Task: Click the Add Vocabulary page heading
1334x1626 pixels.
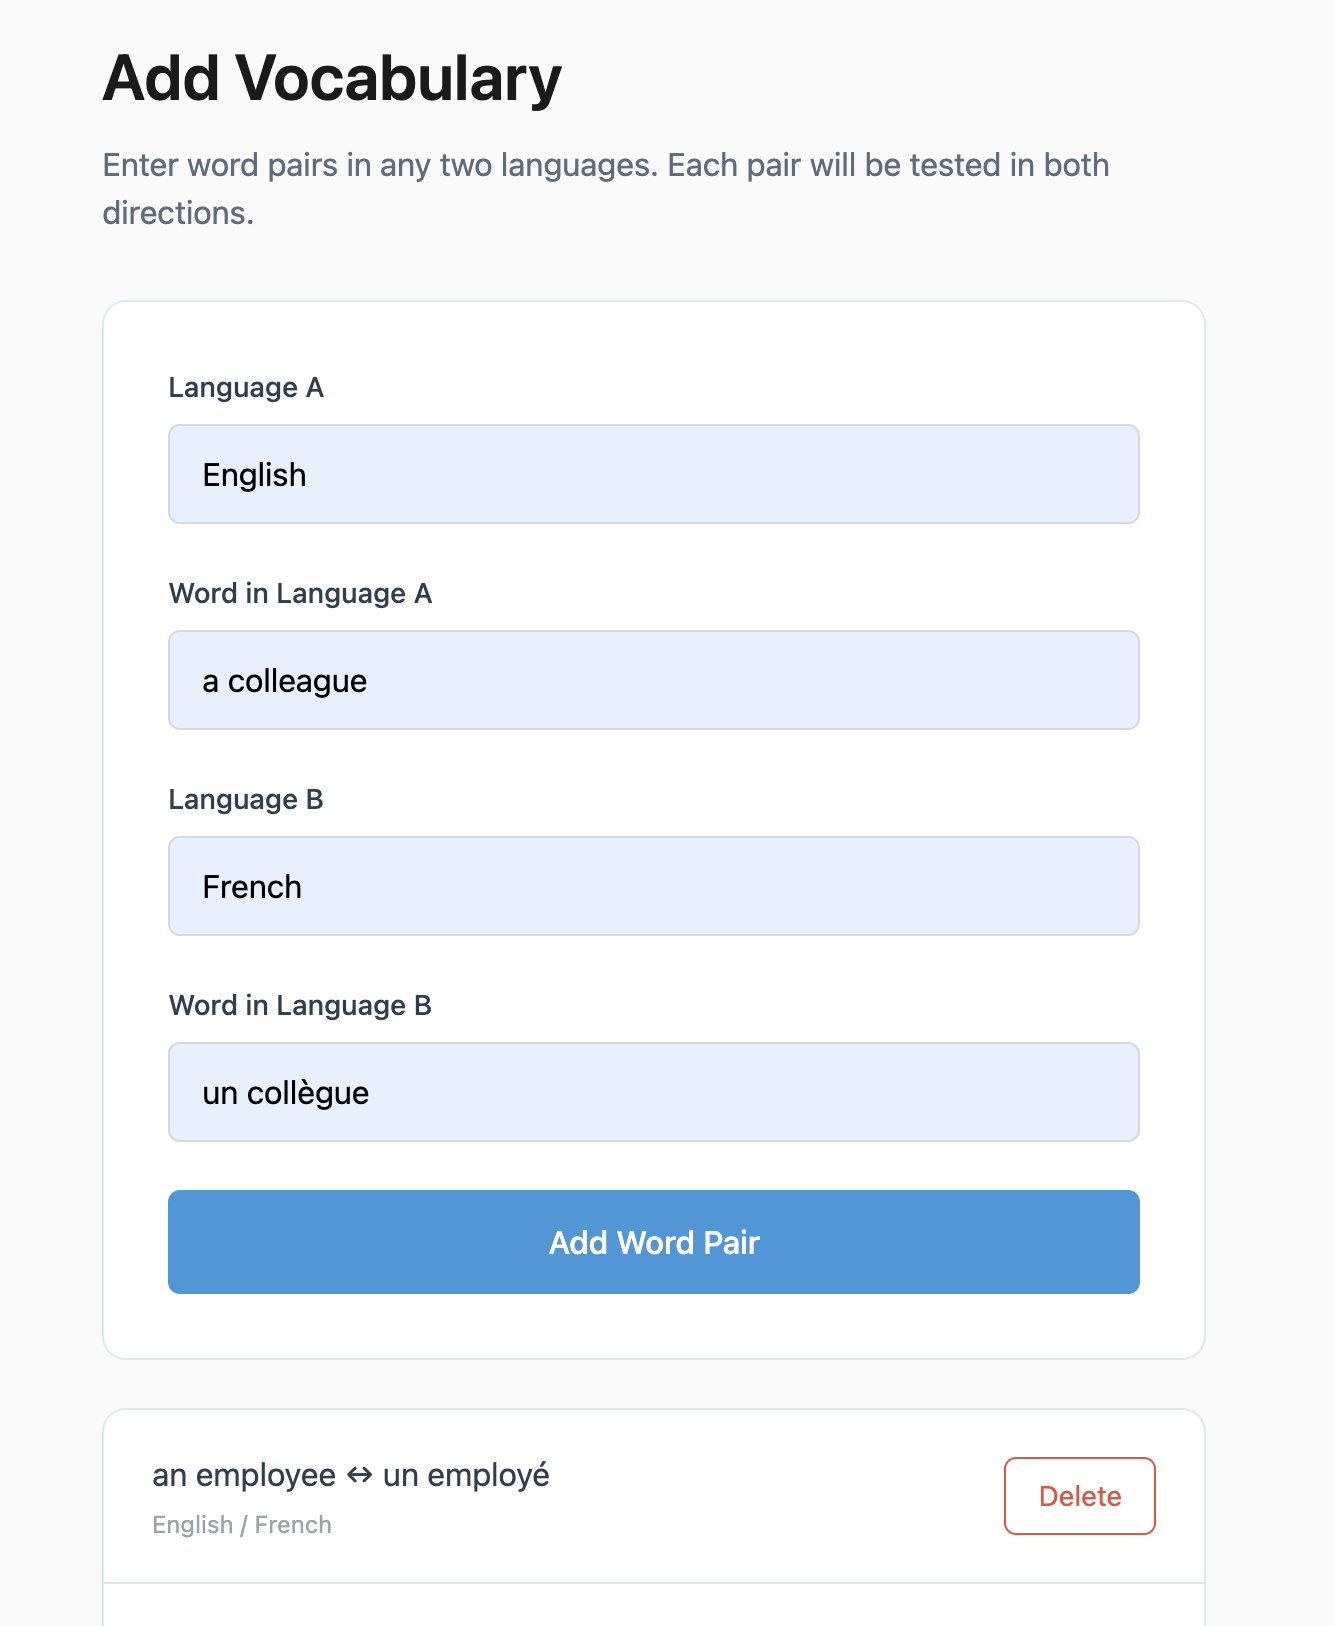Action: pyautogui.click(x=332, y=78)
